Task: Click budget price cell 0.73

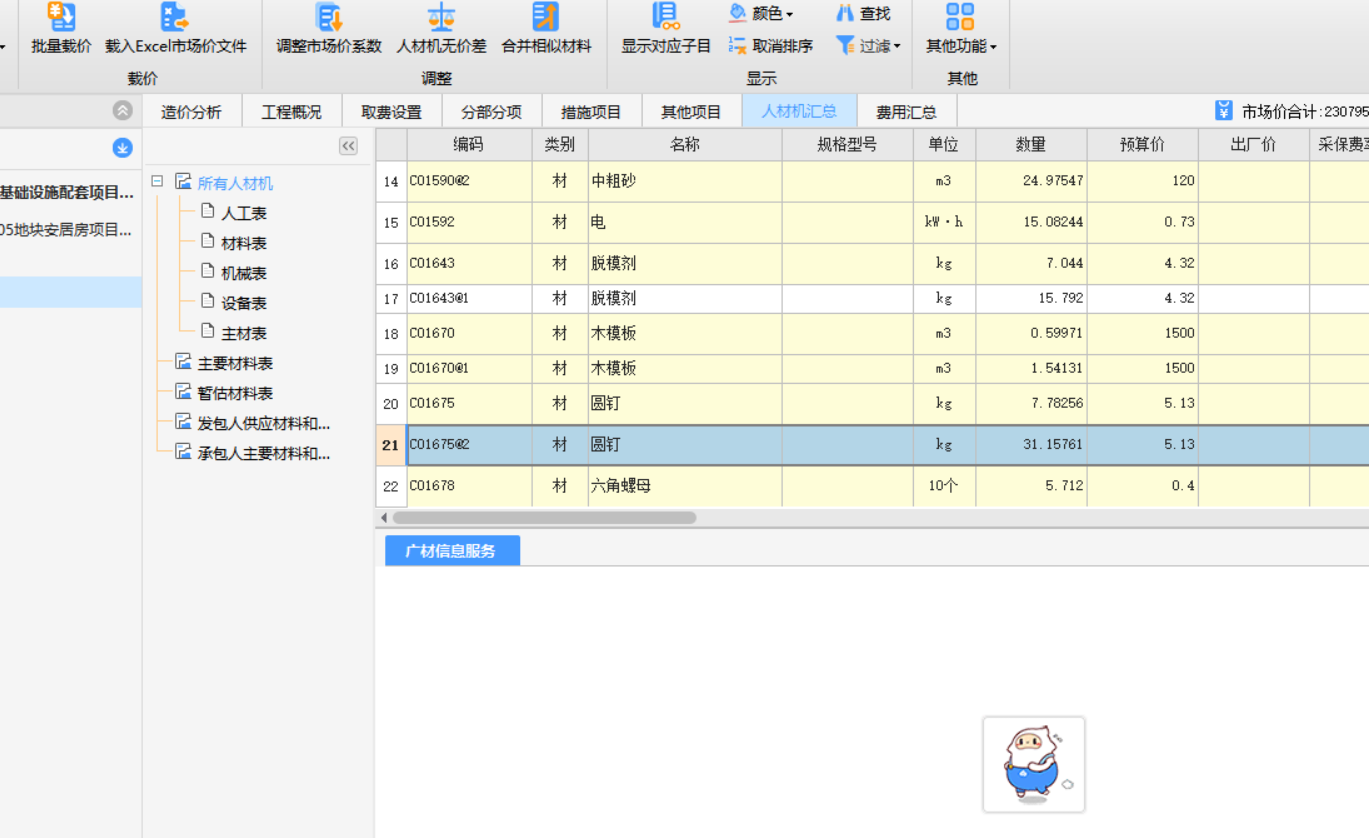Action: (1142, 222)
